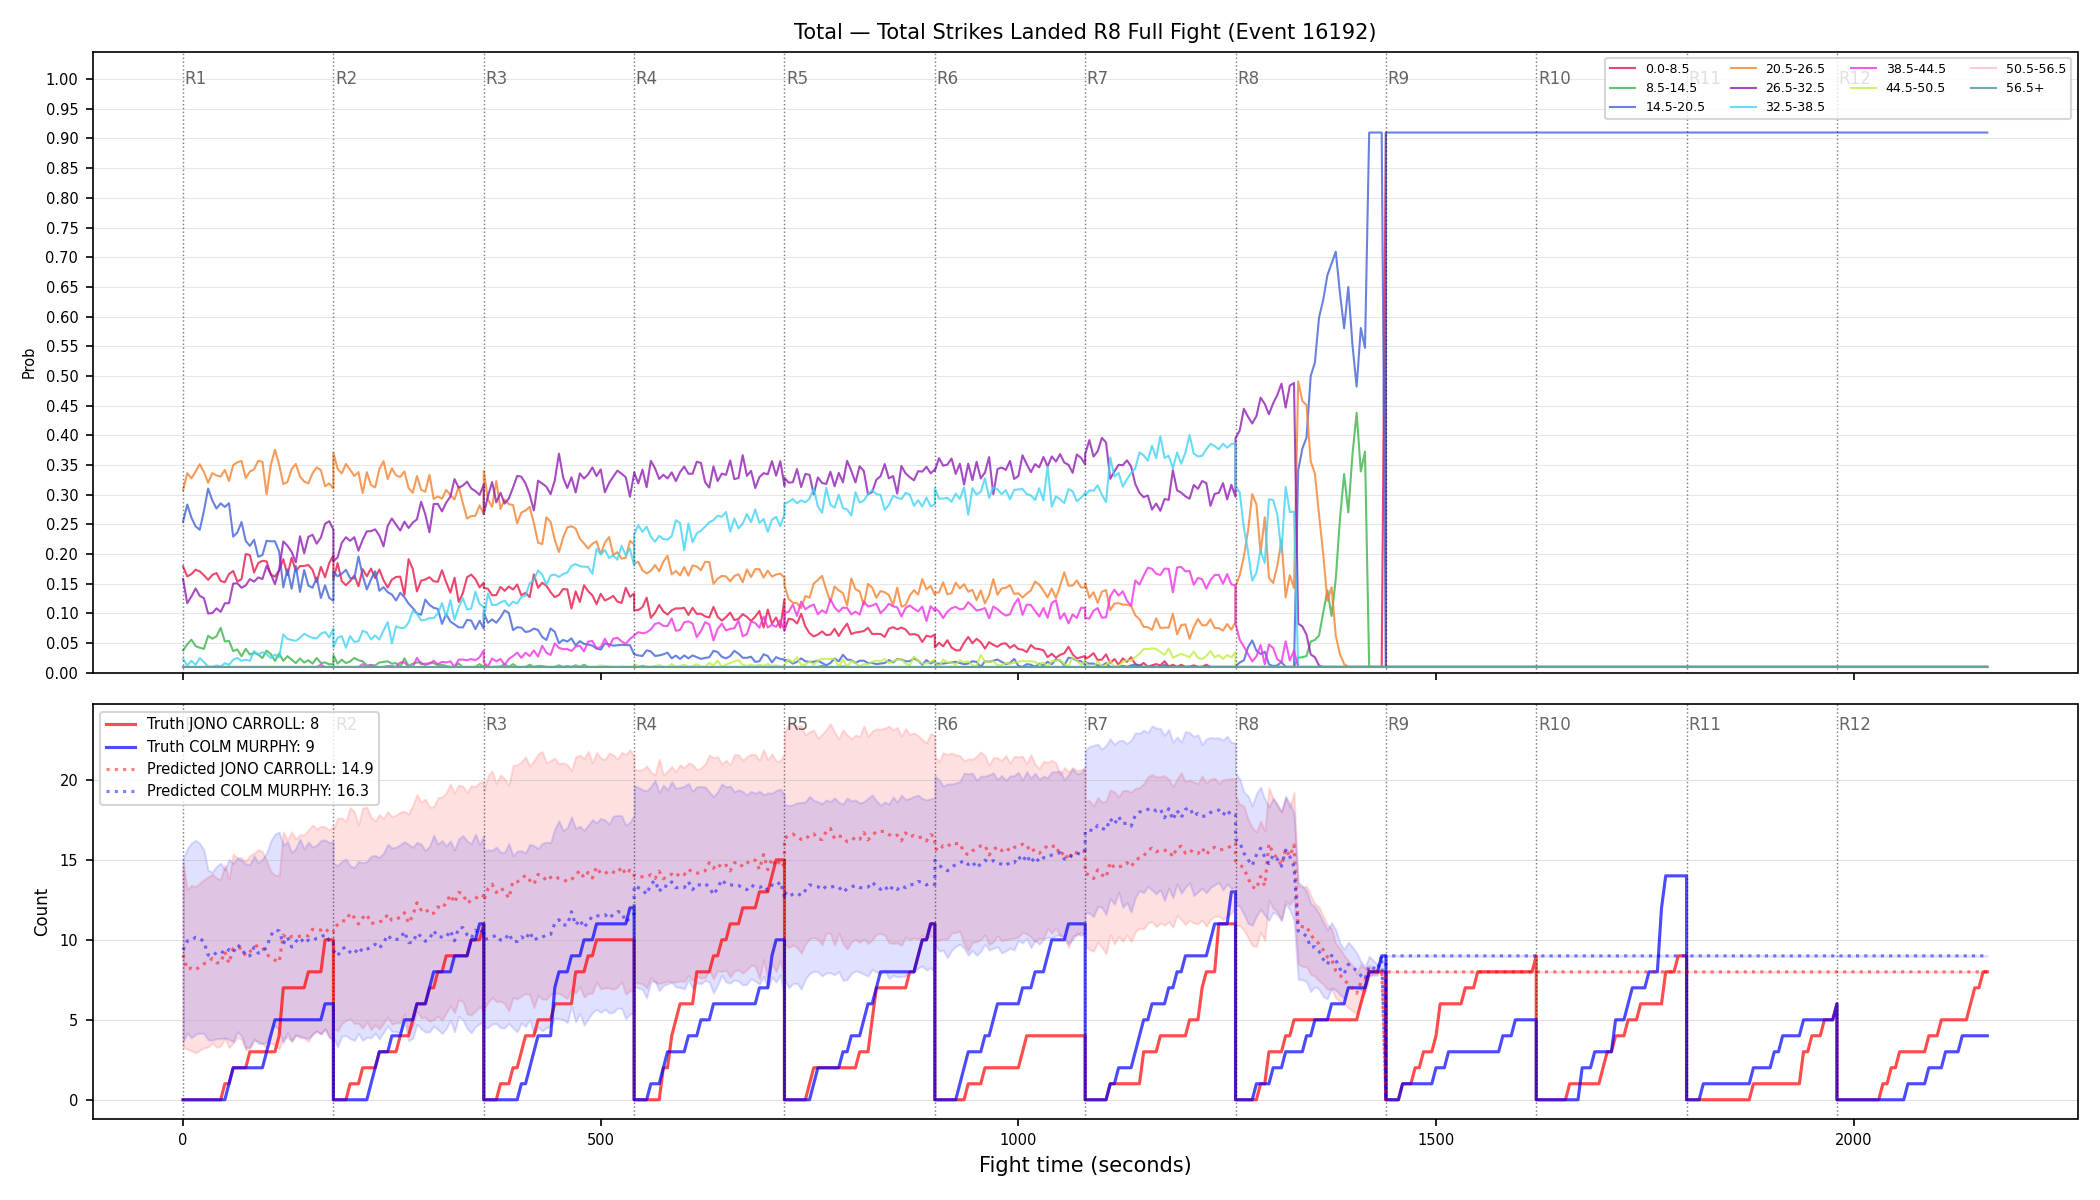The image size is (2100, 1200).
Task: Click the R1 round marker in the probability chart
Action: pos(195,78)
